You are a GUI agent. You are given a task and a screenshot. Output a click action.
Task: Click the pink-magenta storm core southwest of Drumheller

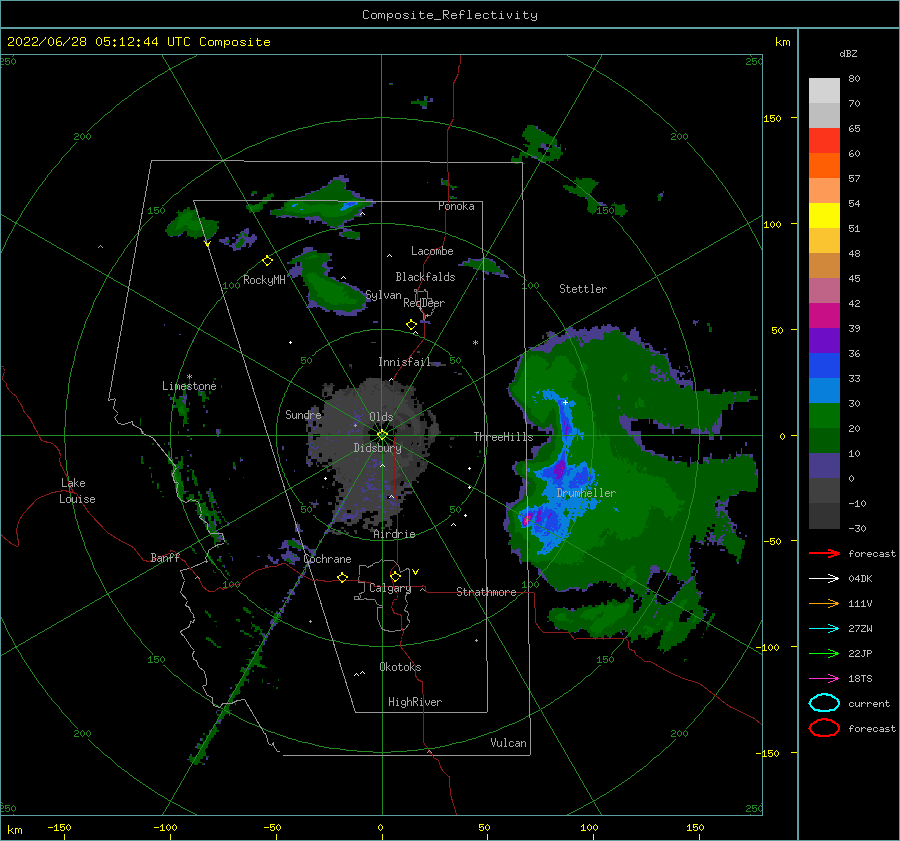525,520
